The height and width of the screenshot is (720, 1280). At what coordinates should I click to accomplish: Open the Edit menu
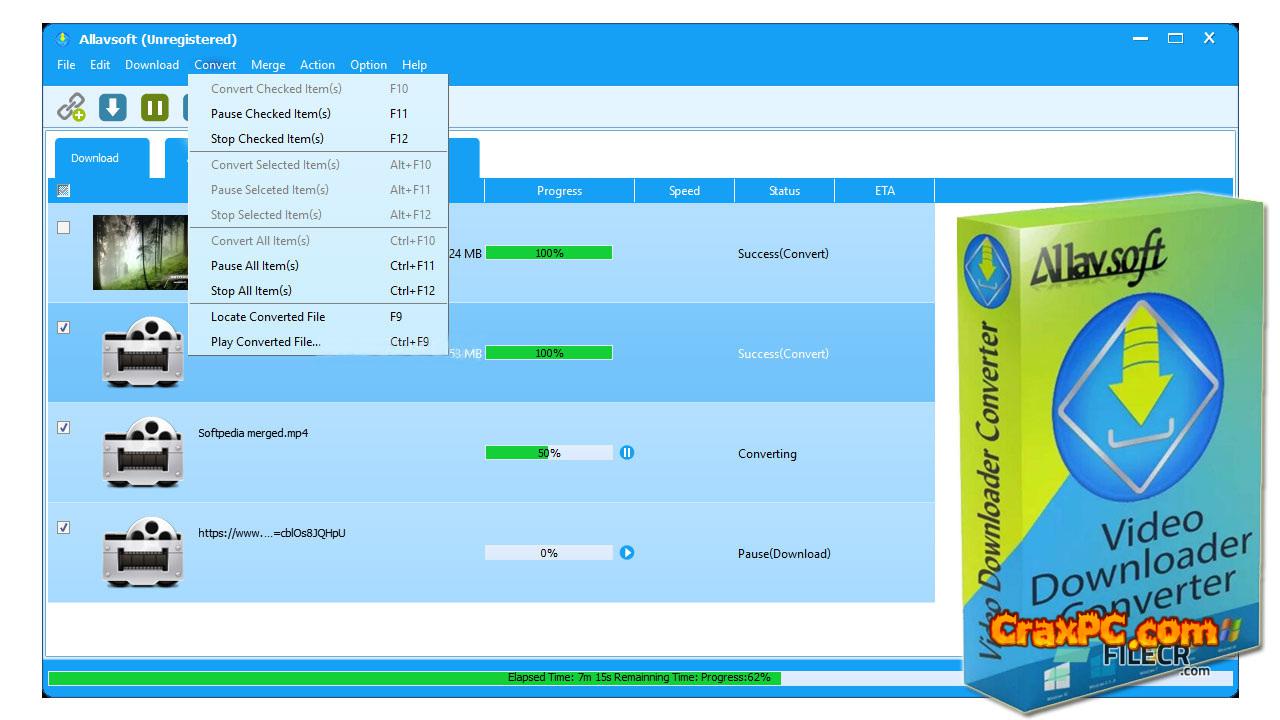tap(100, 65)
